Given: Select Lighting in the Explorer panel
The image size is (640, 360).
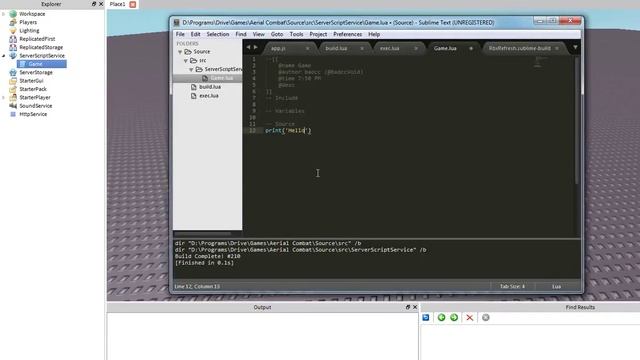Looking at the screenshot, I should tap(29, 31).
